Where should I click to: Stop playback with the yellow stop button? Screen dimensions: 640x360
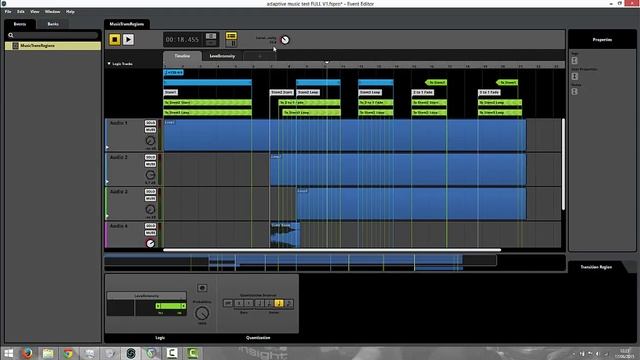click(115, 39)
